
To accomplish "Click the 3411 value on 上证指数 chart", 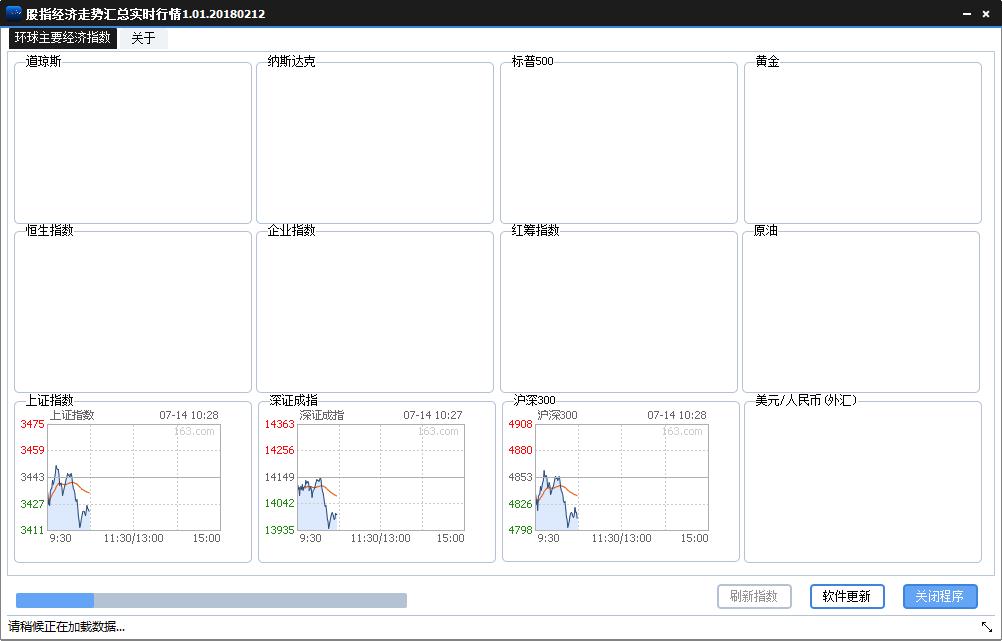I will coord(32,530).
